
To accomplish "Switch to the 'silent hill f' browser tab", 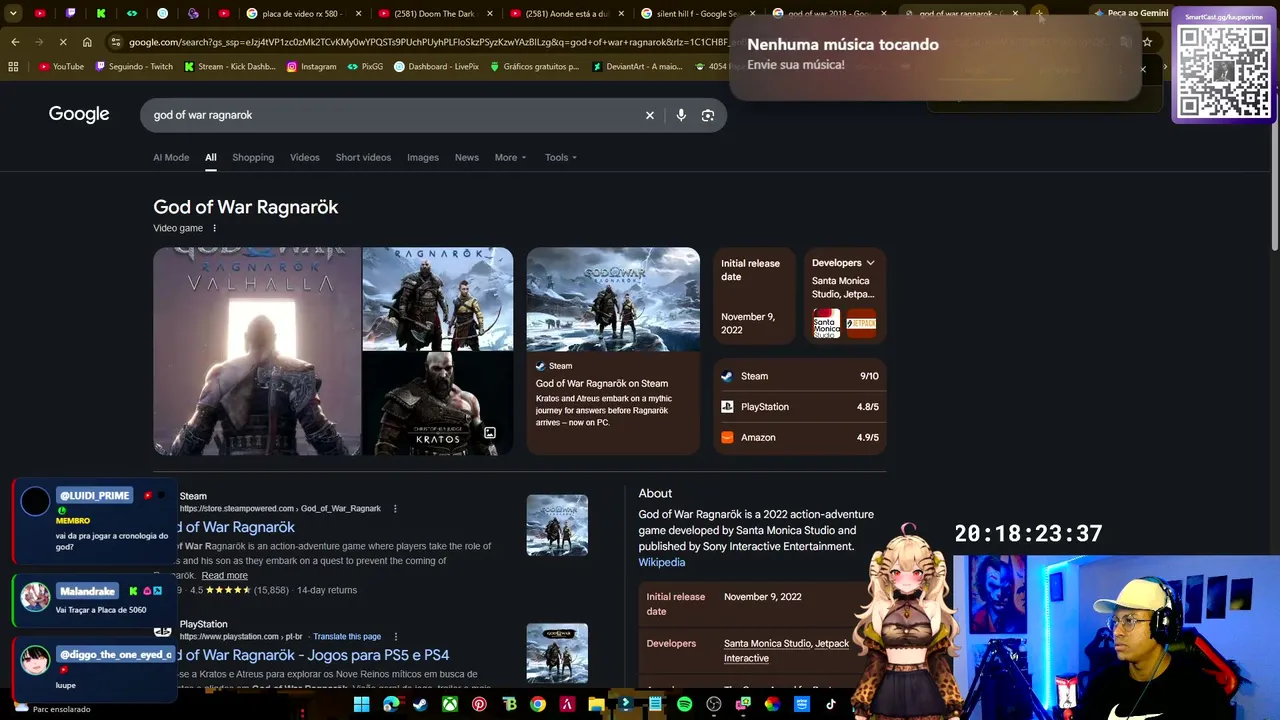I will 699,14.
